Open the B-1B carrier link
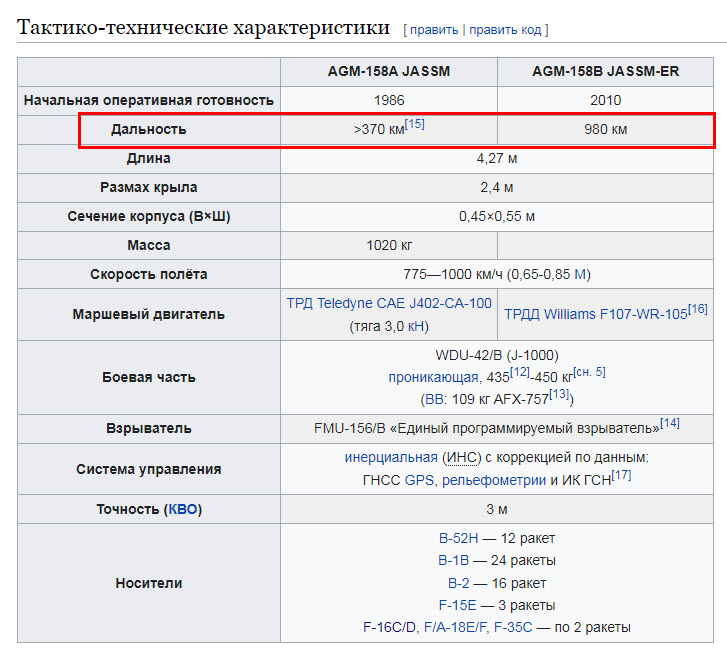 coord(453,560)
